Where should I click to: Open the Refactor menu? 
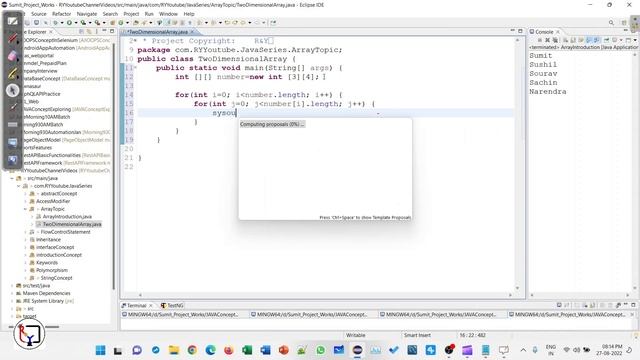(x=62, y=14)
